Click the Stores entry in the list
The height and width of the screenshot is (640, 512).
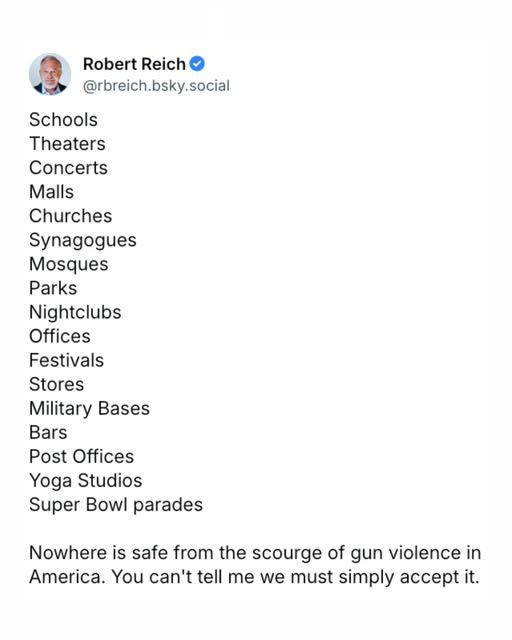coord(56,385)
